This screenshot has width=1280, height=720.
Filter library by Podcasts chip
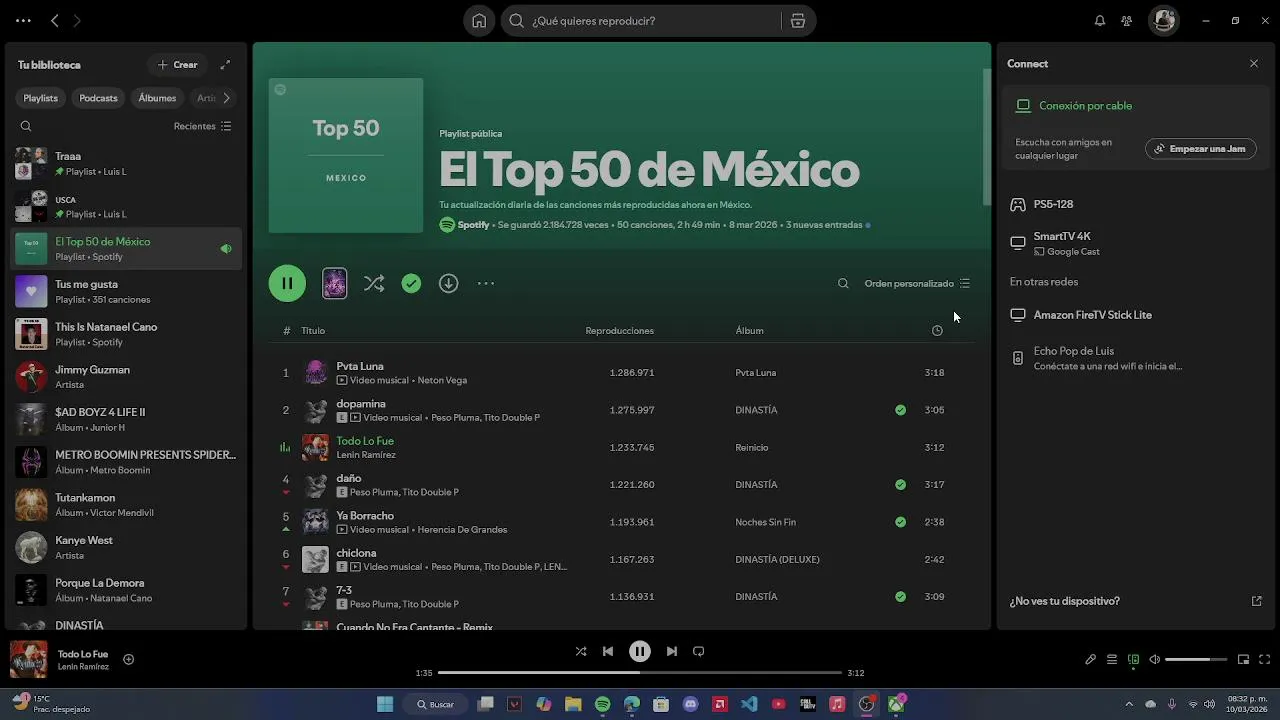pos(98,98)
